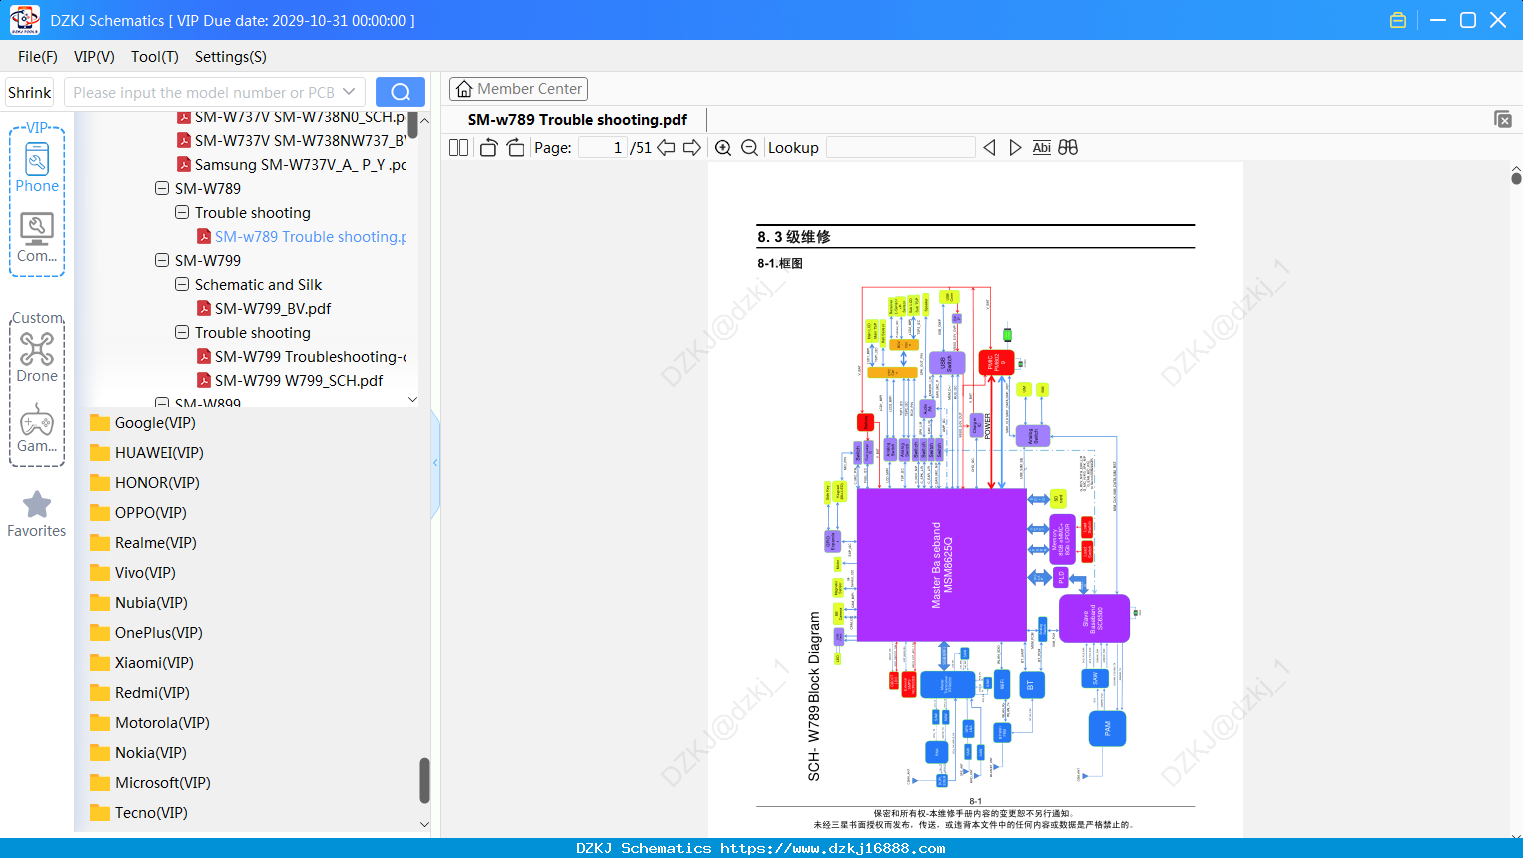Open the Tecno(VIP) folder
The height and width of the screenshot is (858, 1523).
point(139,813)
